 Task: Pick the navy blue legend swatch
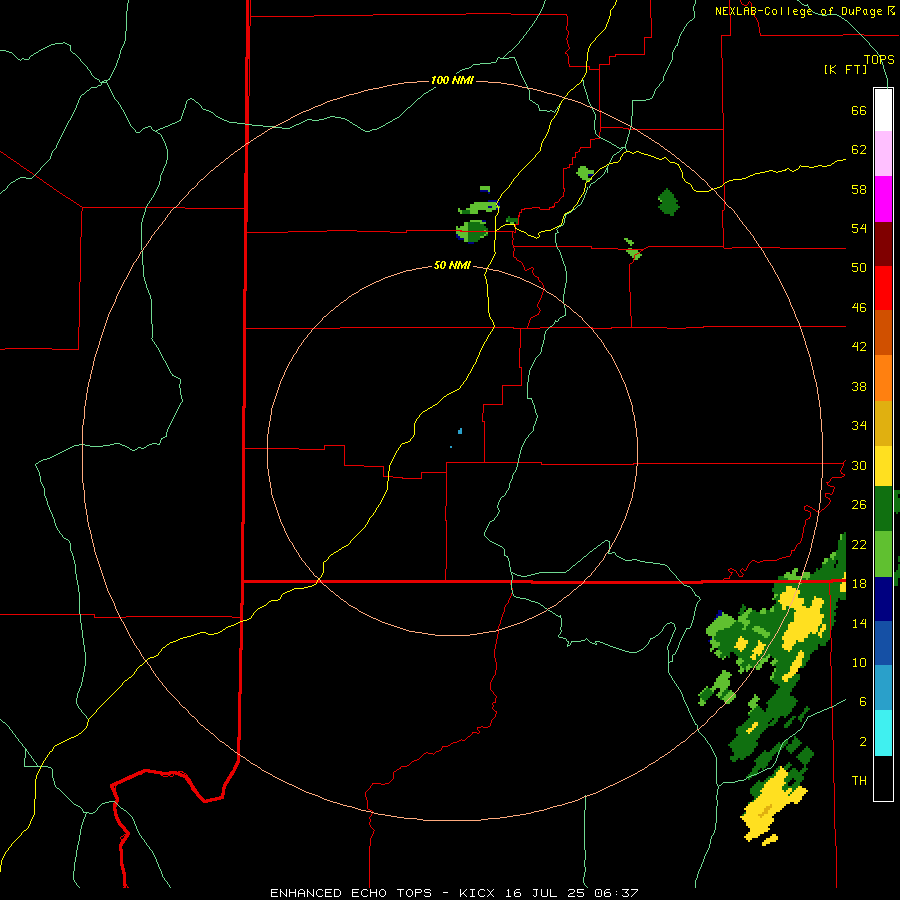point(883,599)
